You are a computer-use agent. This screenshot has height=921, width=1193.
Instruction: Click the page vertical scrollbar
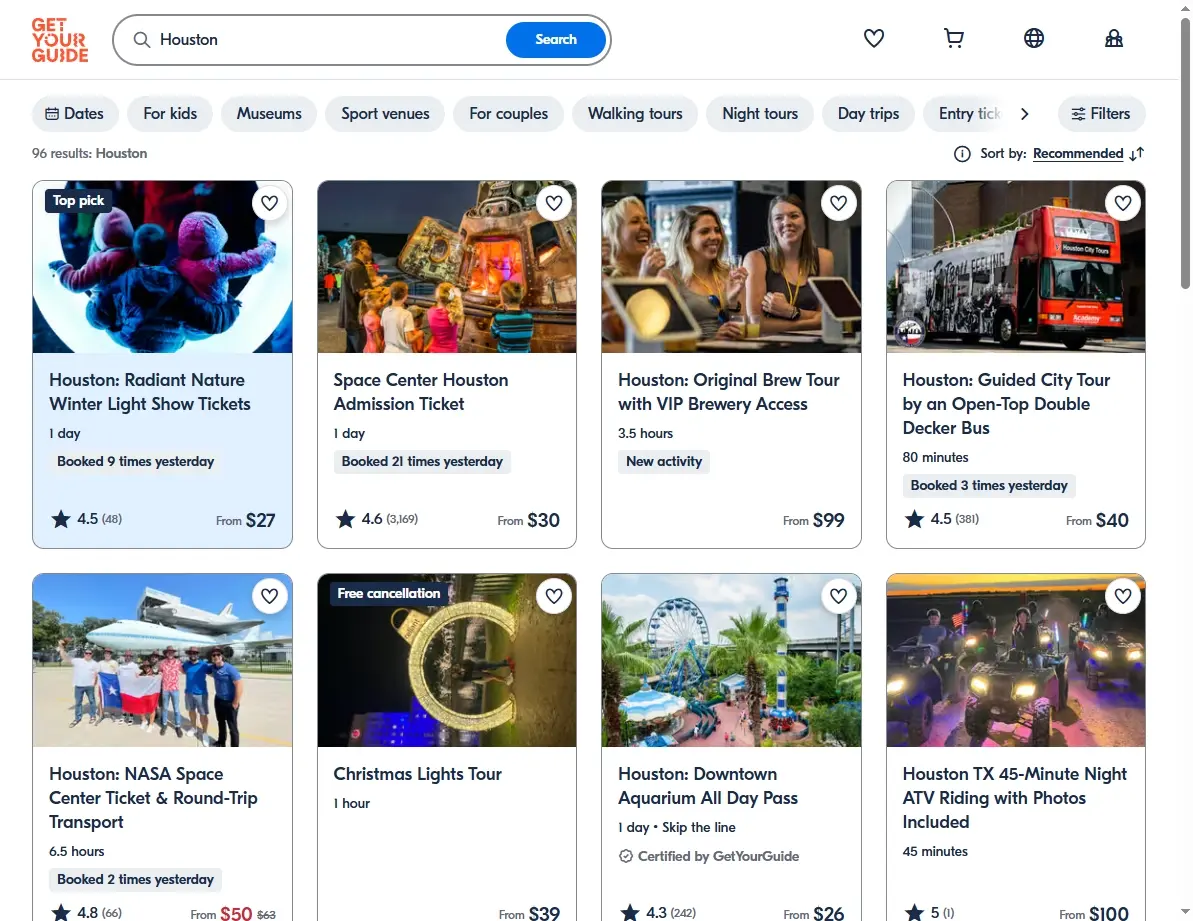point(1185,156)
